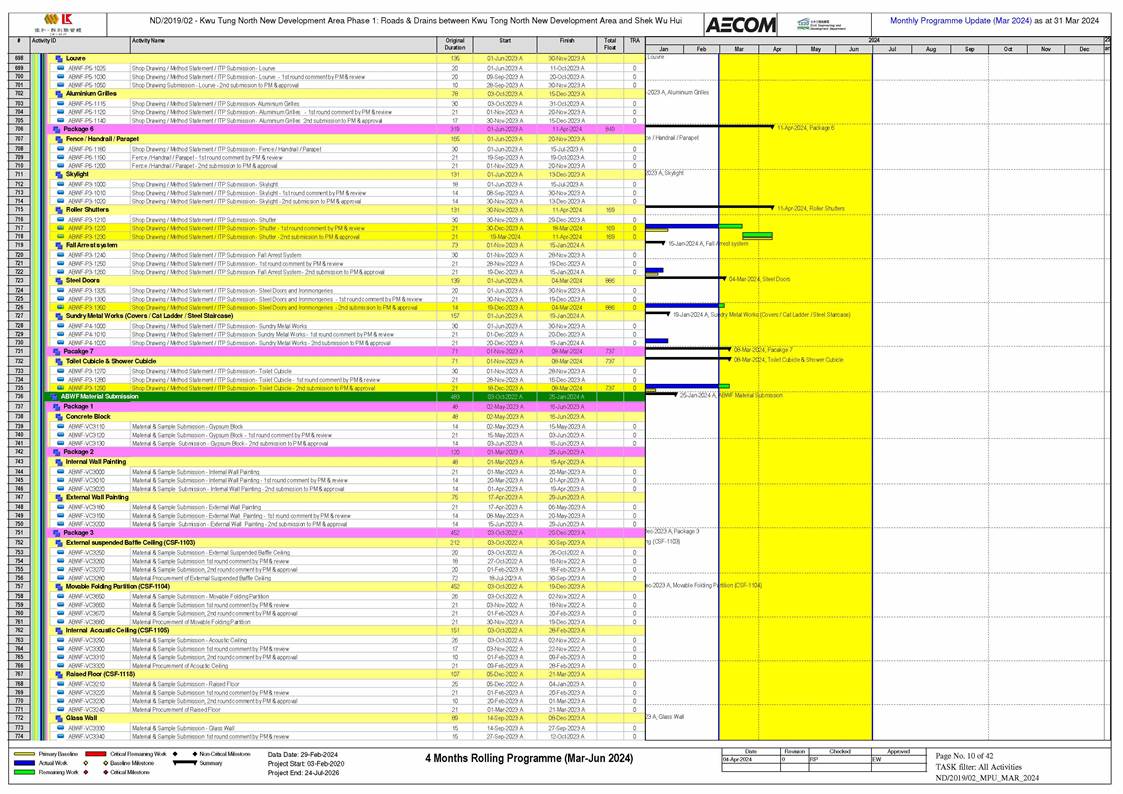Click the Activity Name column header

(148, 41)
